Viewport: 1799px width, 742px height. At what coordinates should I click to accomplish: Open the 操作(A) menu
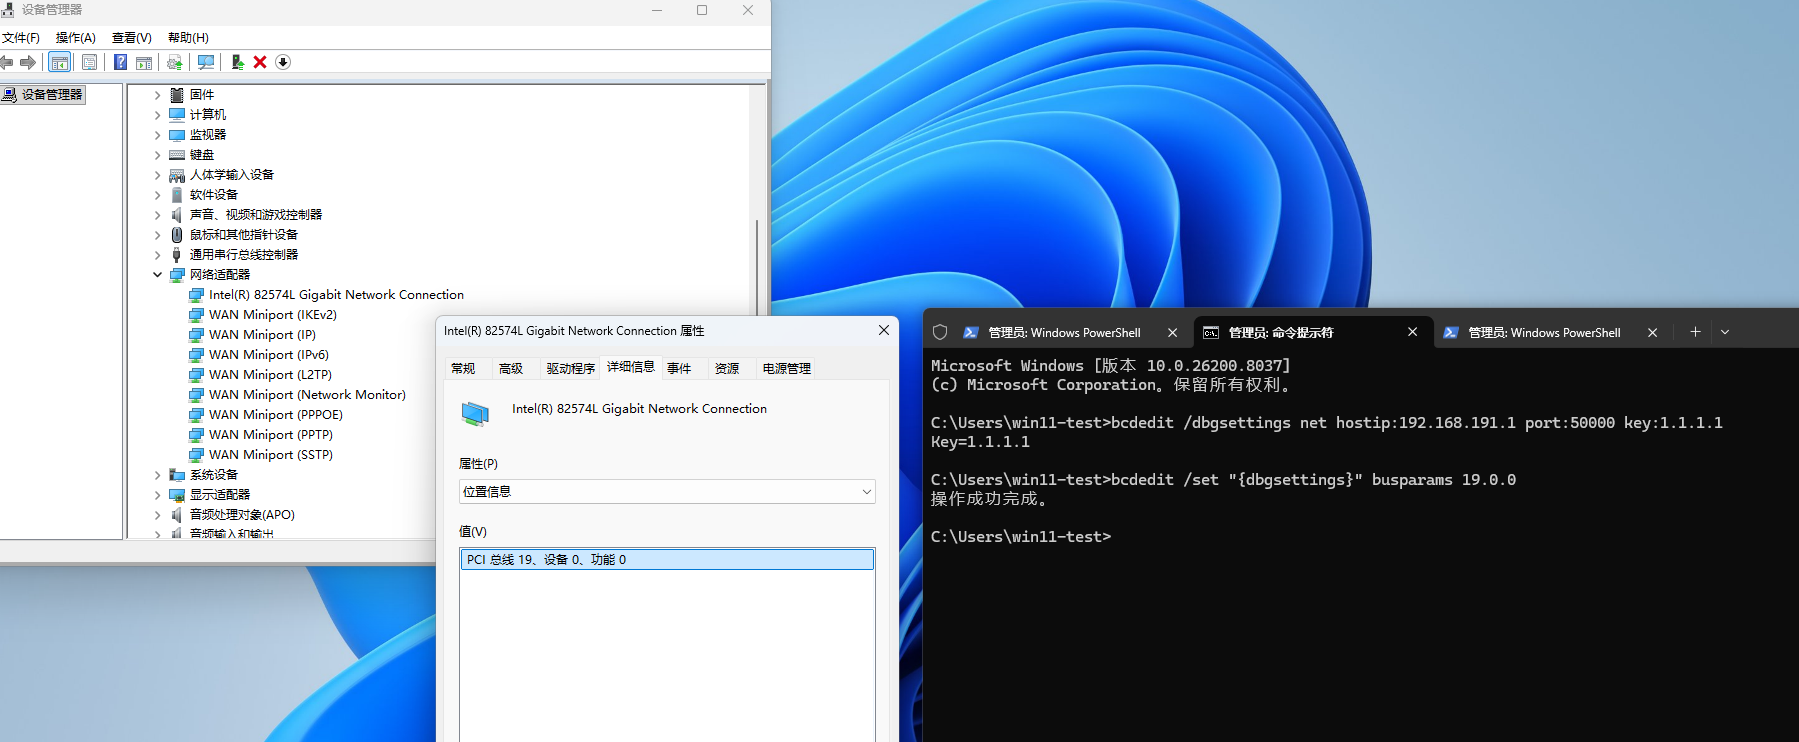(x=76, y=38)
